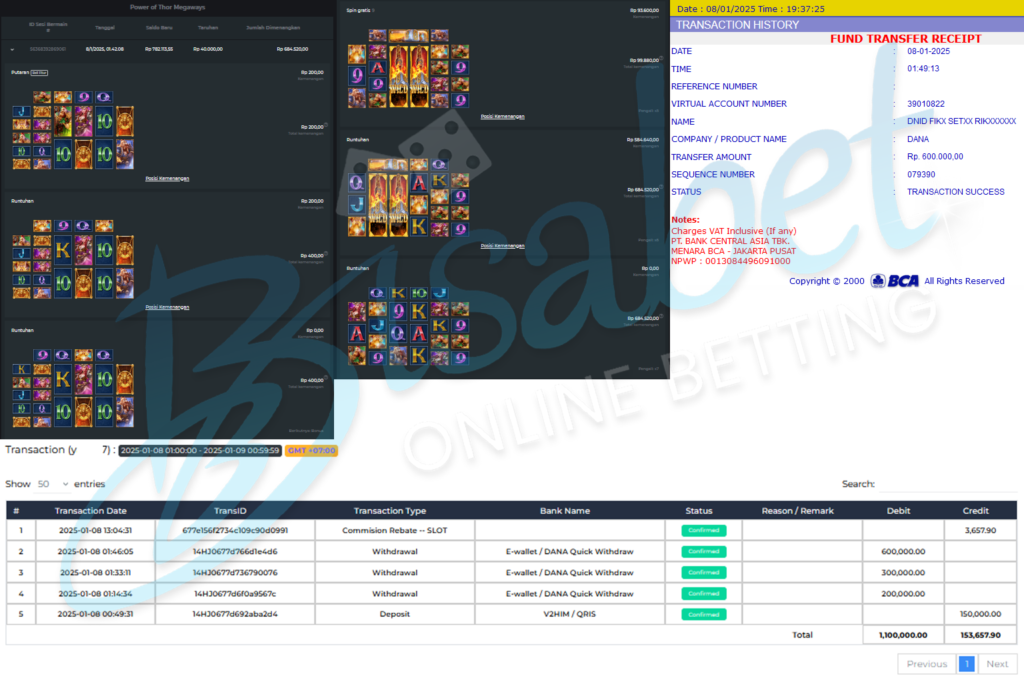
Task: Sort by the Reason / Remark column
Action: coord(797,511)
